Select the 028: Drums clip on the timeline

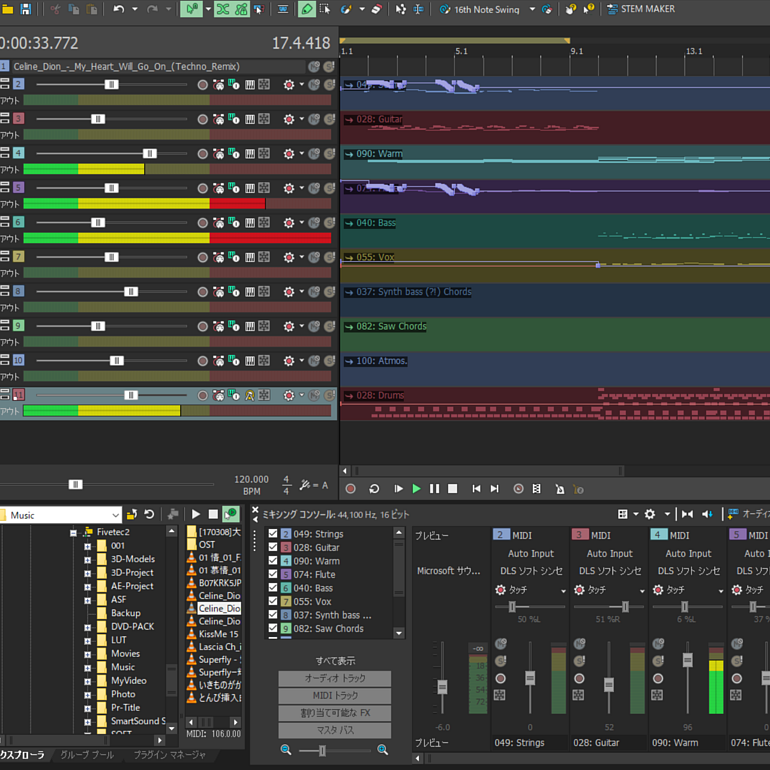pyautogui.click(x=555, y=404)
